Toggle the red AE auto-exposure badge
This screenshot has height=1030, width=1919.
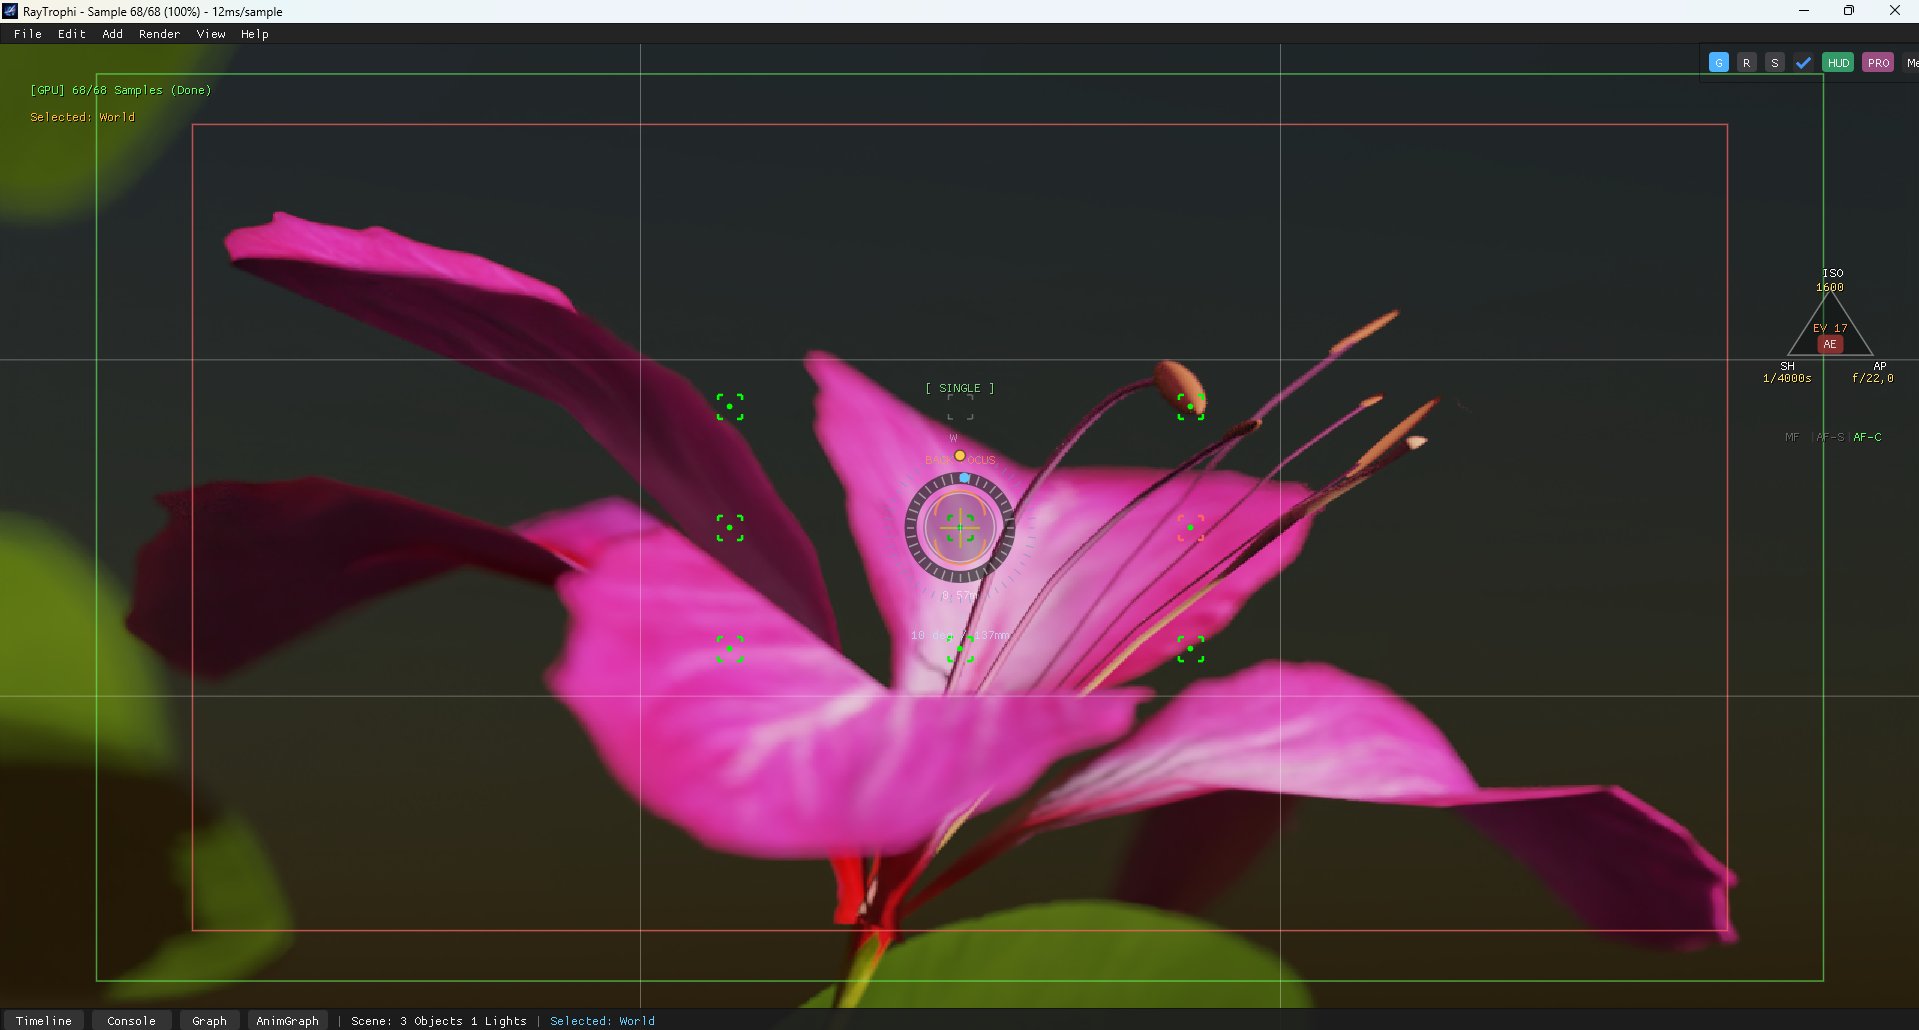(1830, 344)
